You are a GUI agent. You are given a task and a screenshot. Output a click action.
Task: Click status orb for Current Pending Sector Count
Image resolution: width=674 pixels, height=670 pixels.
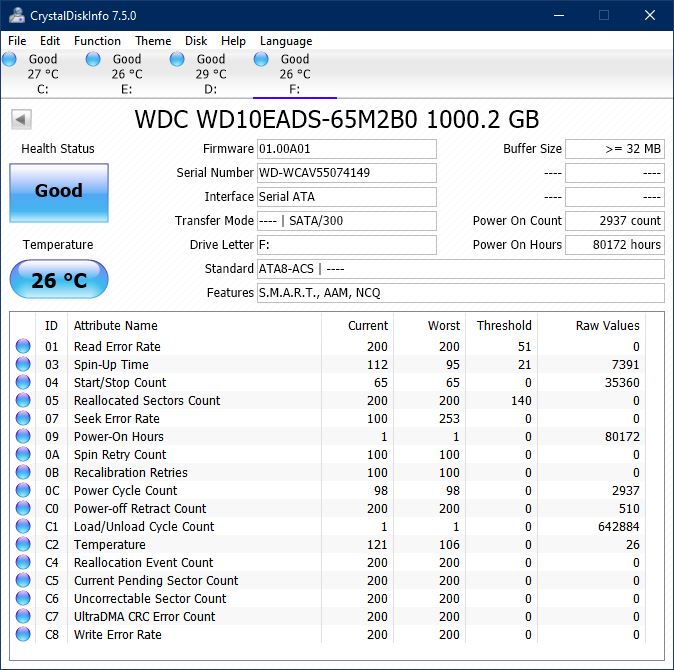click(x=23, y=580)
